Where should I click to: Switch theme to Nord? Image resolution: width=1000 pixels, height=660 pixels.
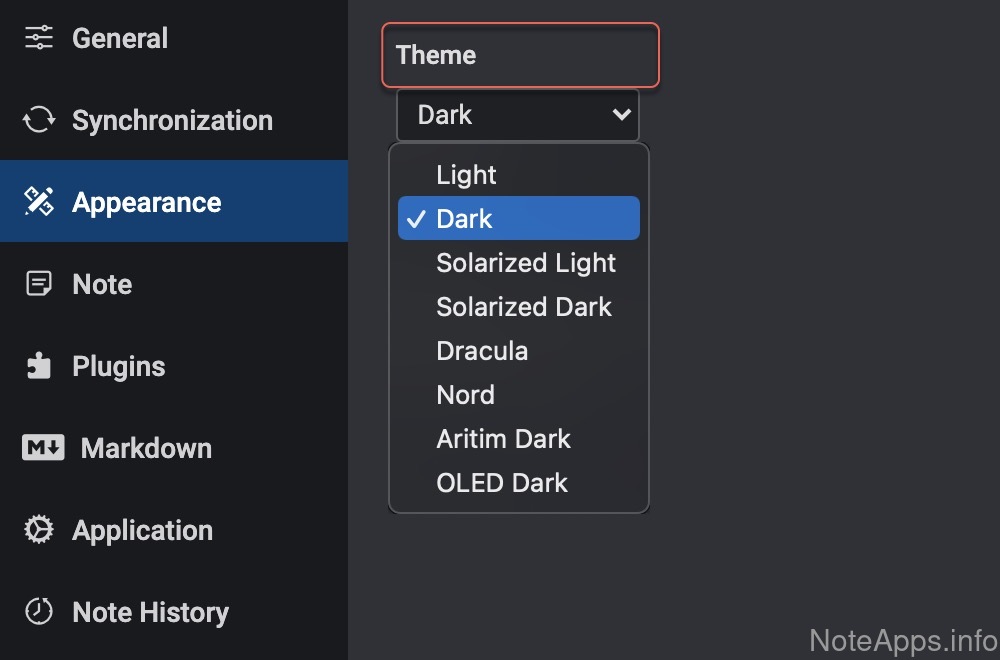tap(465, 395)
